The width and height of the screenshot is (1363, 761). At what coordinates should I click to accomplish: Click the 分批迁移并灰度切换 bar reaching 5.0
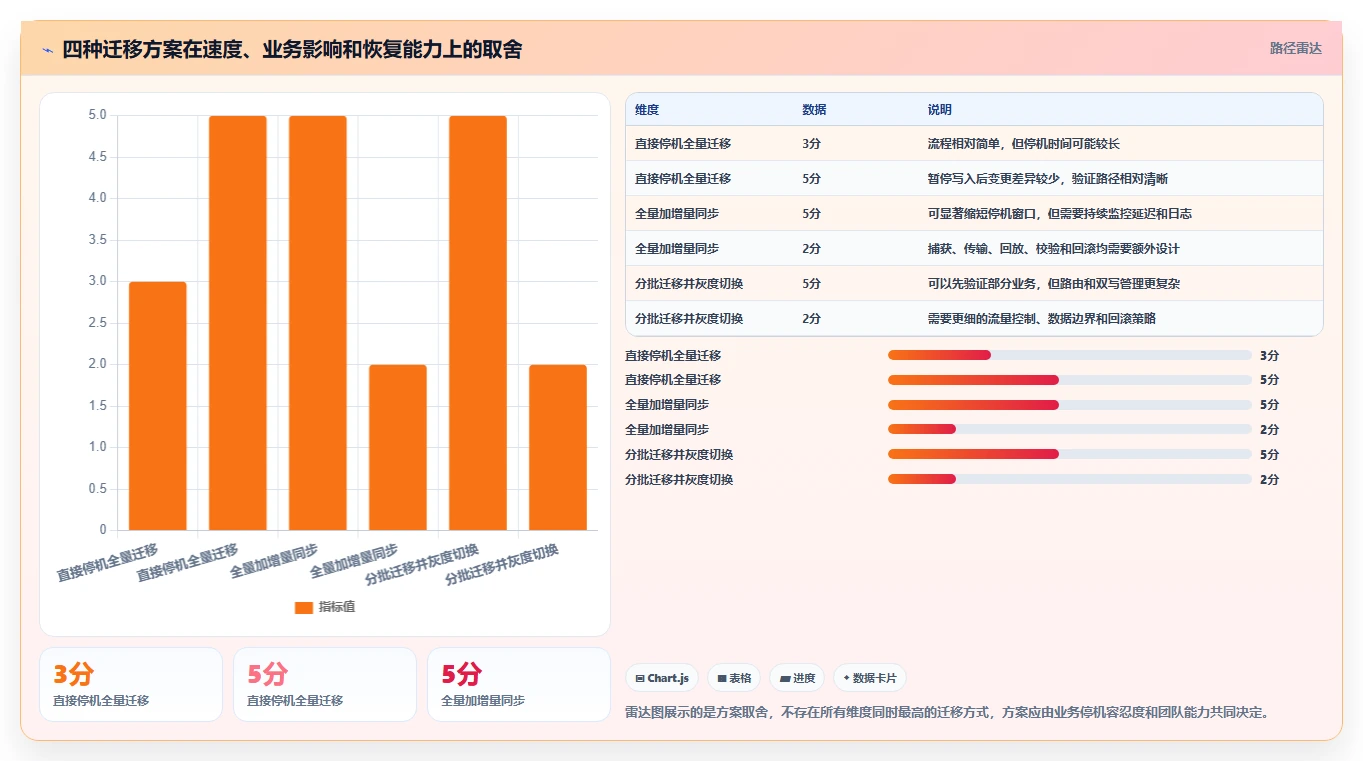click(x=478, y=323)
